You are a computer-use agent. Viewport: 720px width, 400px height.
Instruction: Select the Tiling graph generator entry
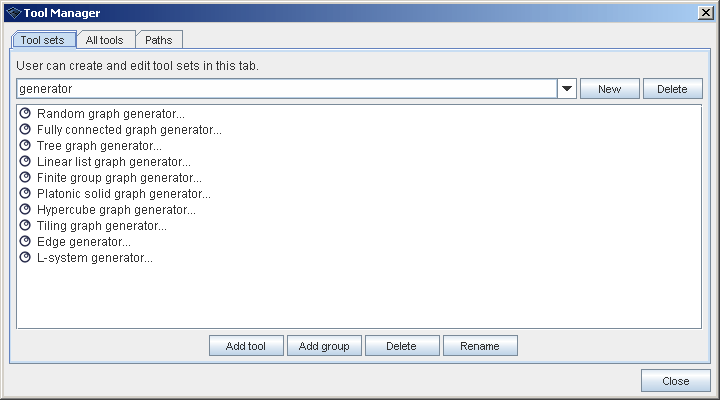[x=101, y=226]
